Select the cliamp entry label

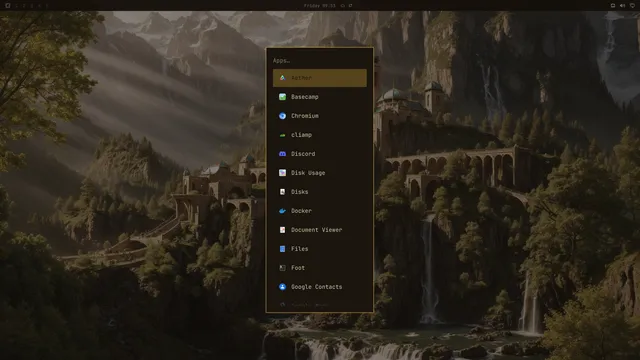(x=301, y=135)
